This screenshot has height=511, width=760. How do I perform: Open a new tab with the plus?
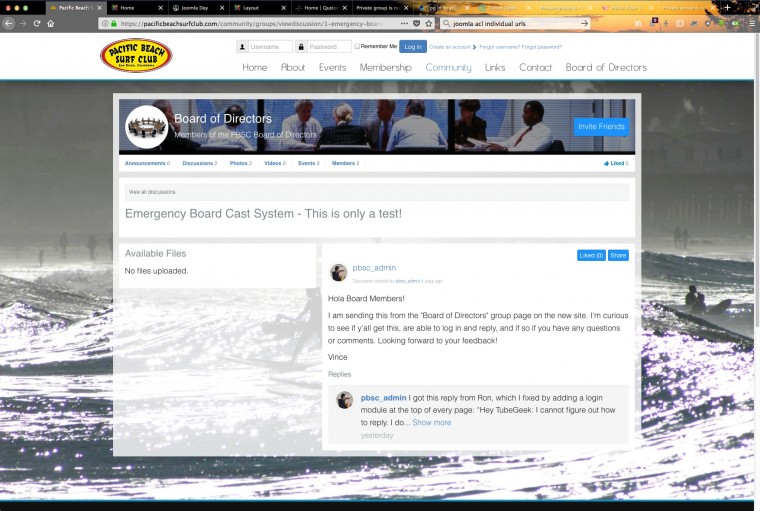(x=727, y=7)
